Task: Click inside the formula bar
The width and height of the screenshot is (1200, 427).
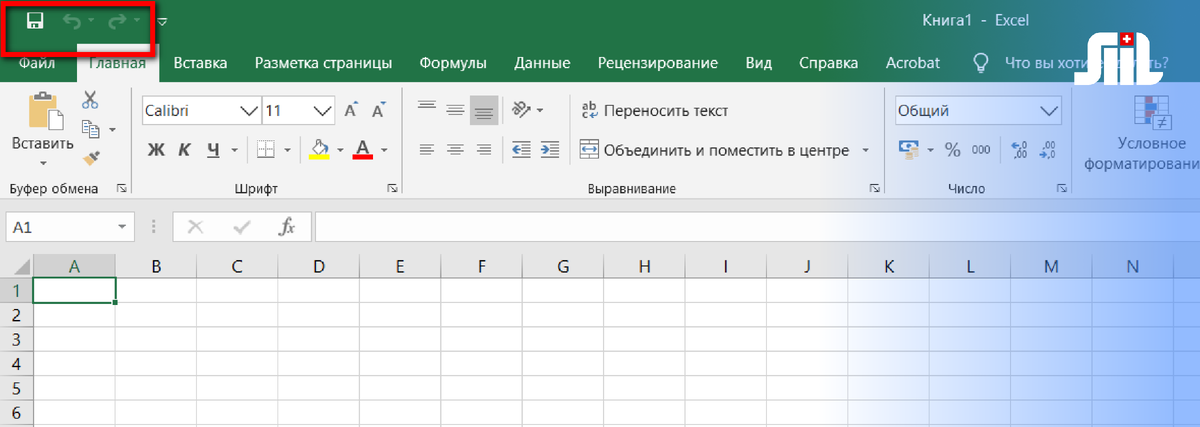Action: point(755,227)
